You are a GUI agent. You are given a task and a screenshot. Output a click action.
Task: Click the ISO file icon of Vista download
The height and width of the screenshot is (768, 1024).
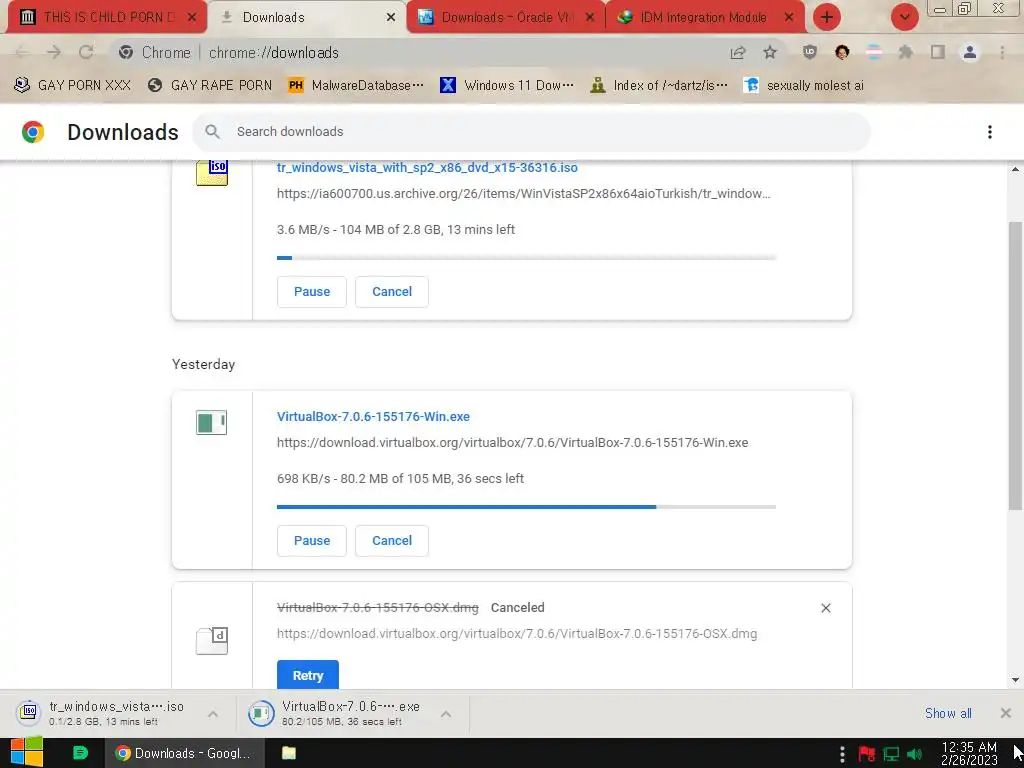(x=212, y=172)
